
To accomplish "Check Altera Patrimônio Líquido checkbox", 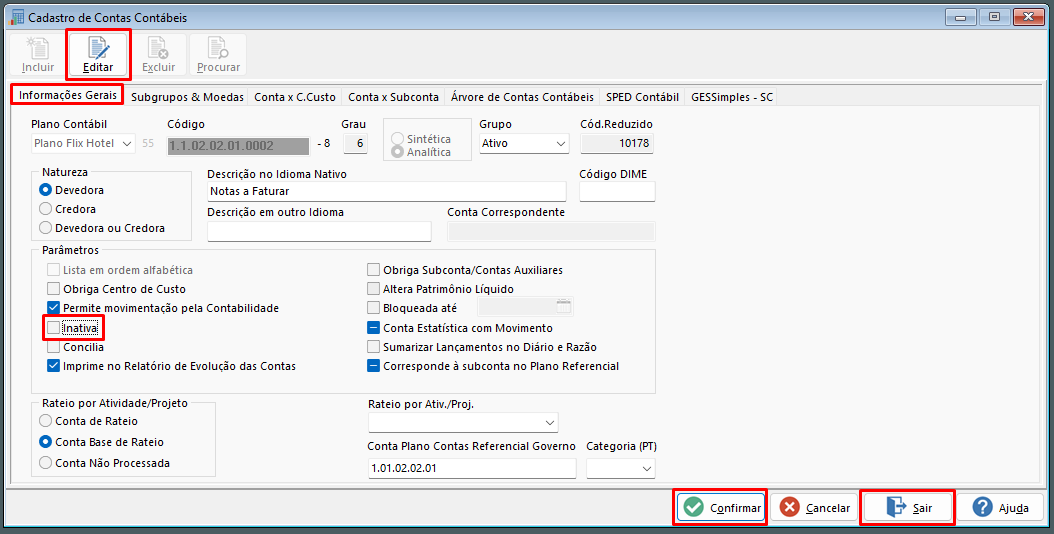I will (x=373, y=289).
